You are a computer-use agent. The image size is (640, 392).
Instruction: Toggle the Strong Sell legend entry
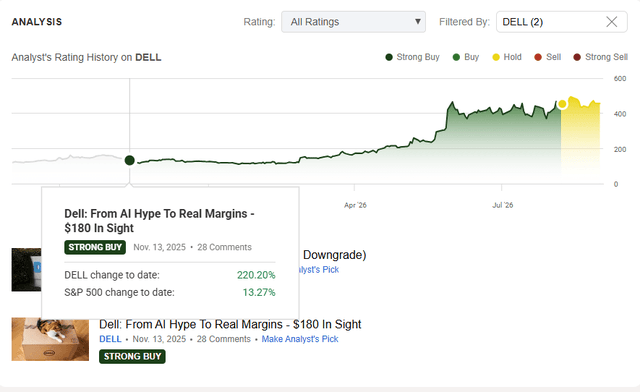click(600, 57)
